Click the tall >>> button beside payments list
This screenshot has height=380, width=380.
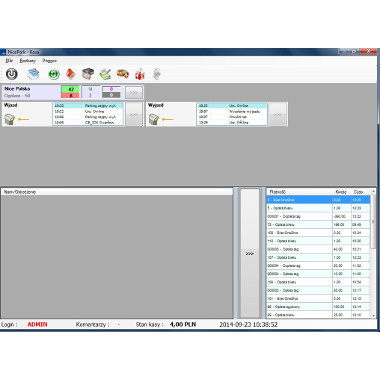pyautogui.click(x=250, y=253)
